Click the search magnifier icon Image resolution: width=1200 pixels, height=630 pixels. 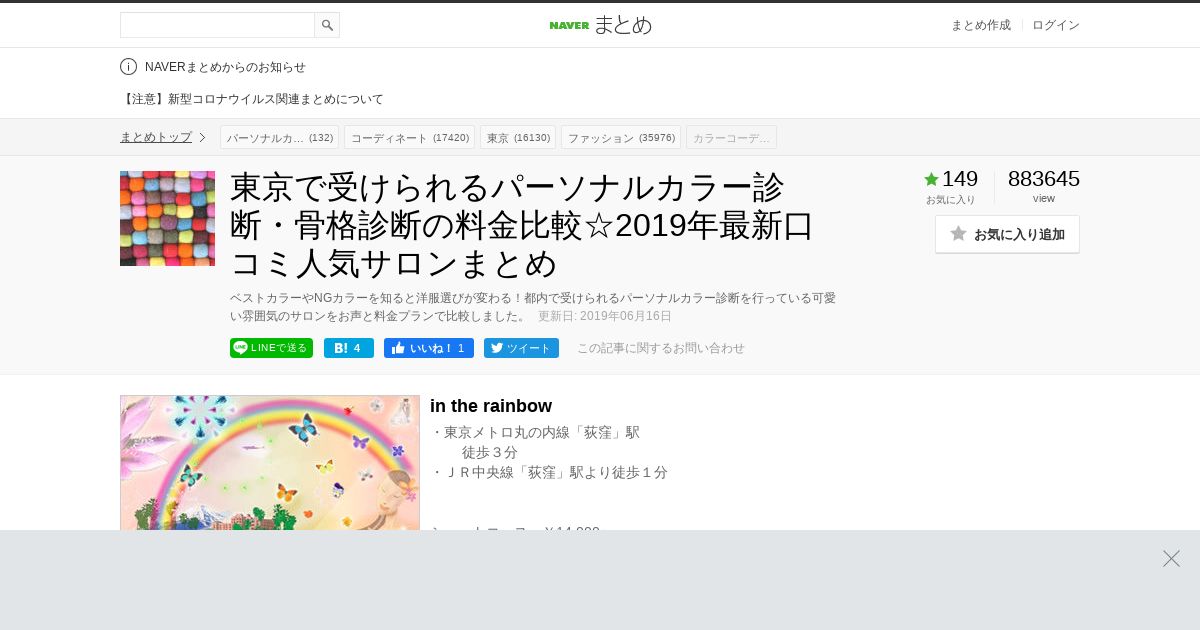(327, 25)
